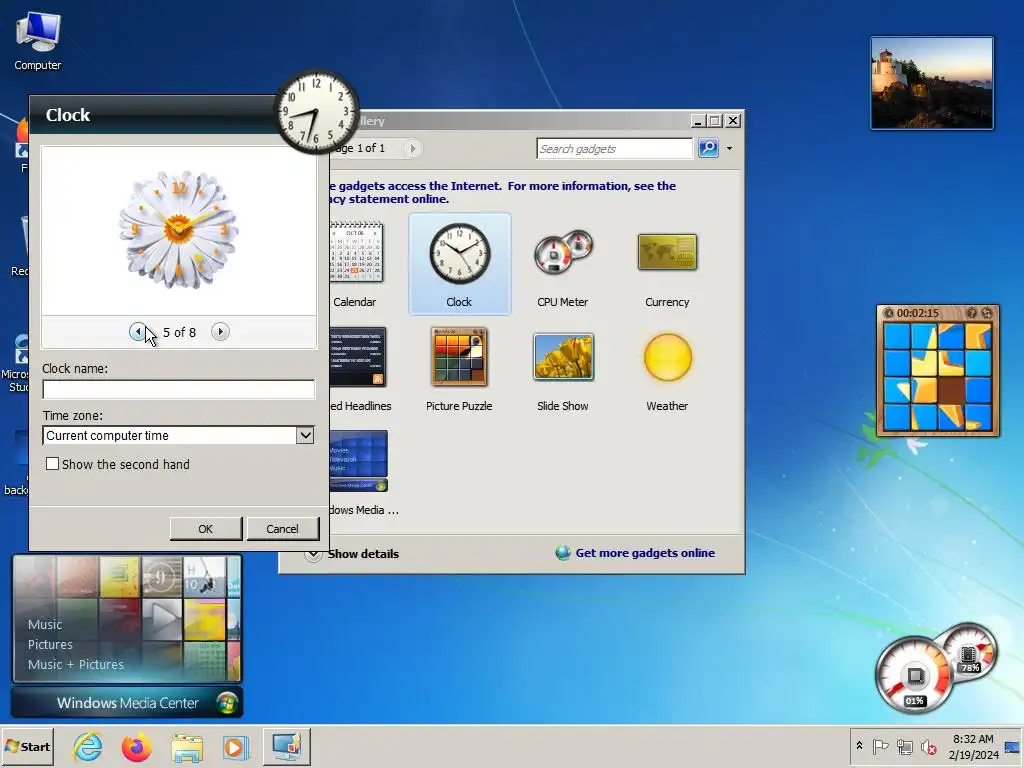This screenshot has height=768, width=1024.
Task: Maximize the Gadget Gallery window
Action: [x=715, y=121]
